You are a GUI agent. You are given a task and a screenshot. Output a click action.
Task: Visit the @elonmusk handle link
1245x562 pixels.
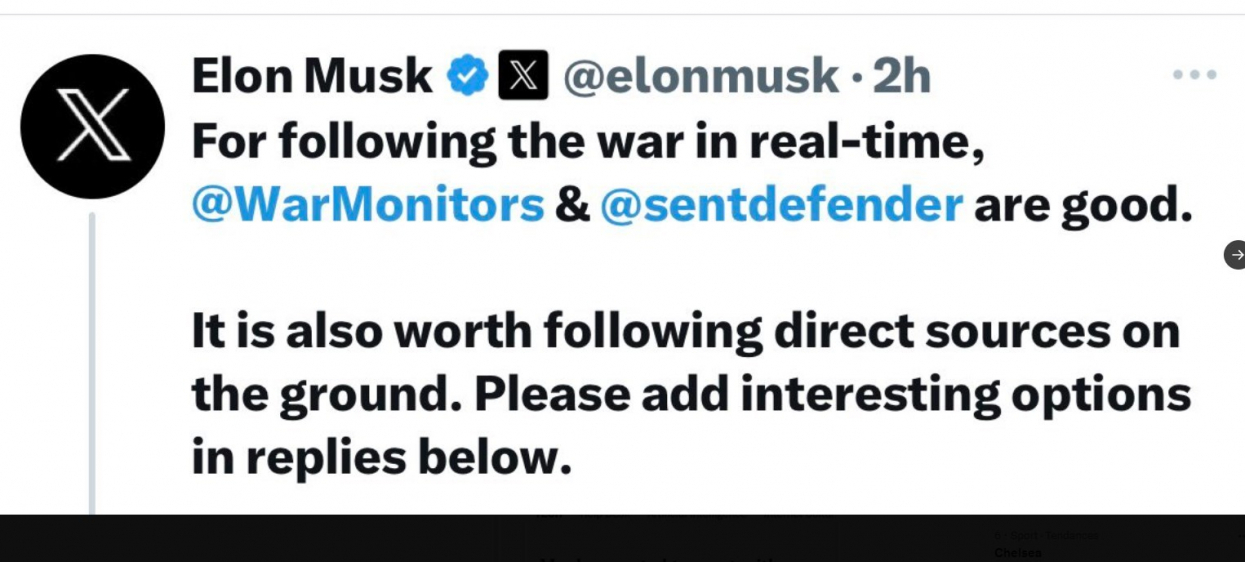click(x=701, y=76)
